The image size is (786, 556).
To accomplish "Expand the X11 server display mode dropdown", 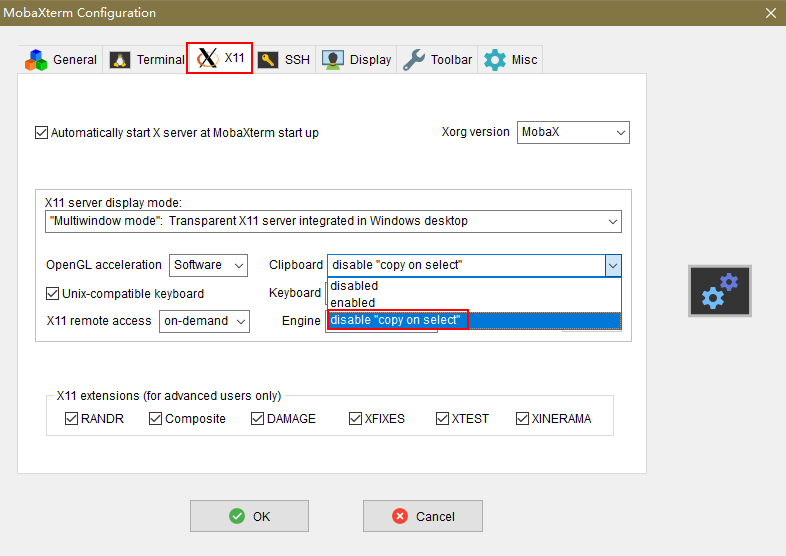I will click(333, 222).
